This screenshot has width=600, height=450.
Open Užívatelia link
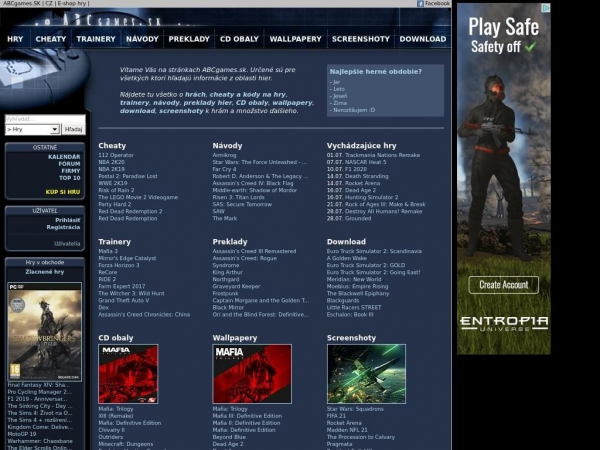[67, 244]
